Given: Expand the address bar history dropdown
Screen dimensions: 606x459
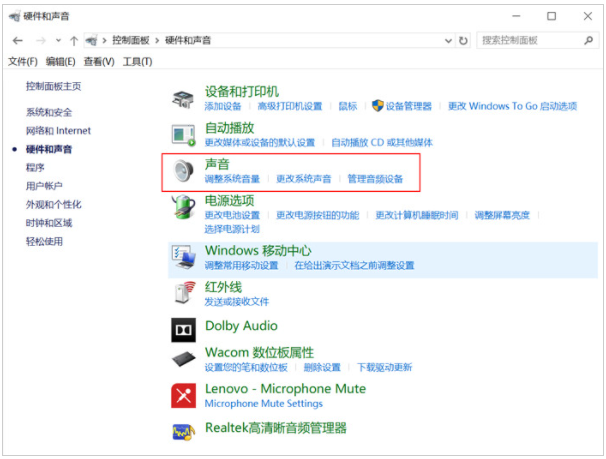Looking at the screenshot, I should coord(447,40).
